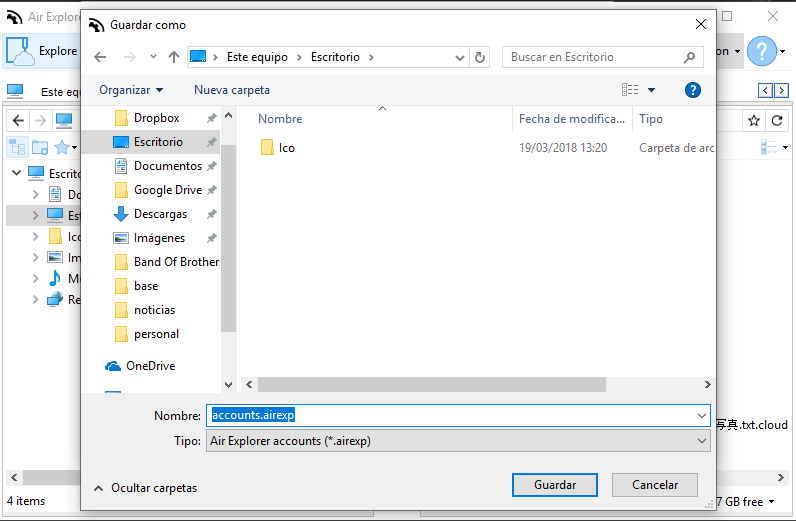Click the horizontal scrollbar in file list

click(432, 384)
